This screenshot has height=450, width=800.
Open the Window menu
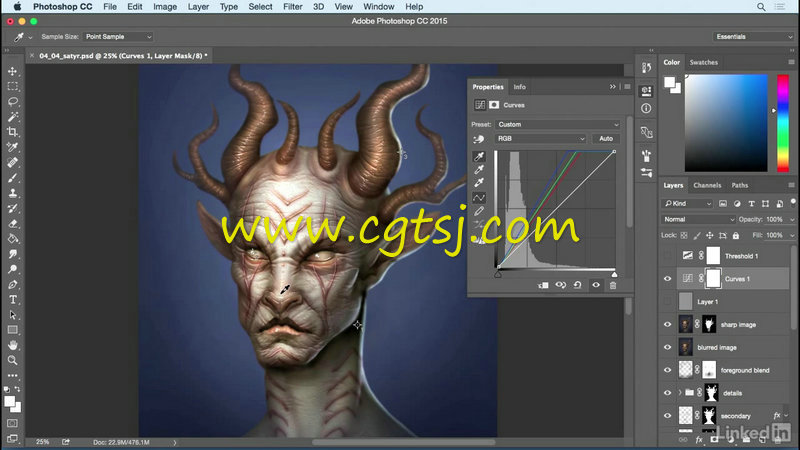point(379,7)
